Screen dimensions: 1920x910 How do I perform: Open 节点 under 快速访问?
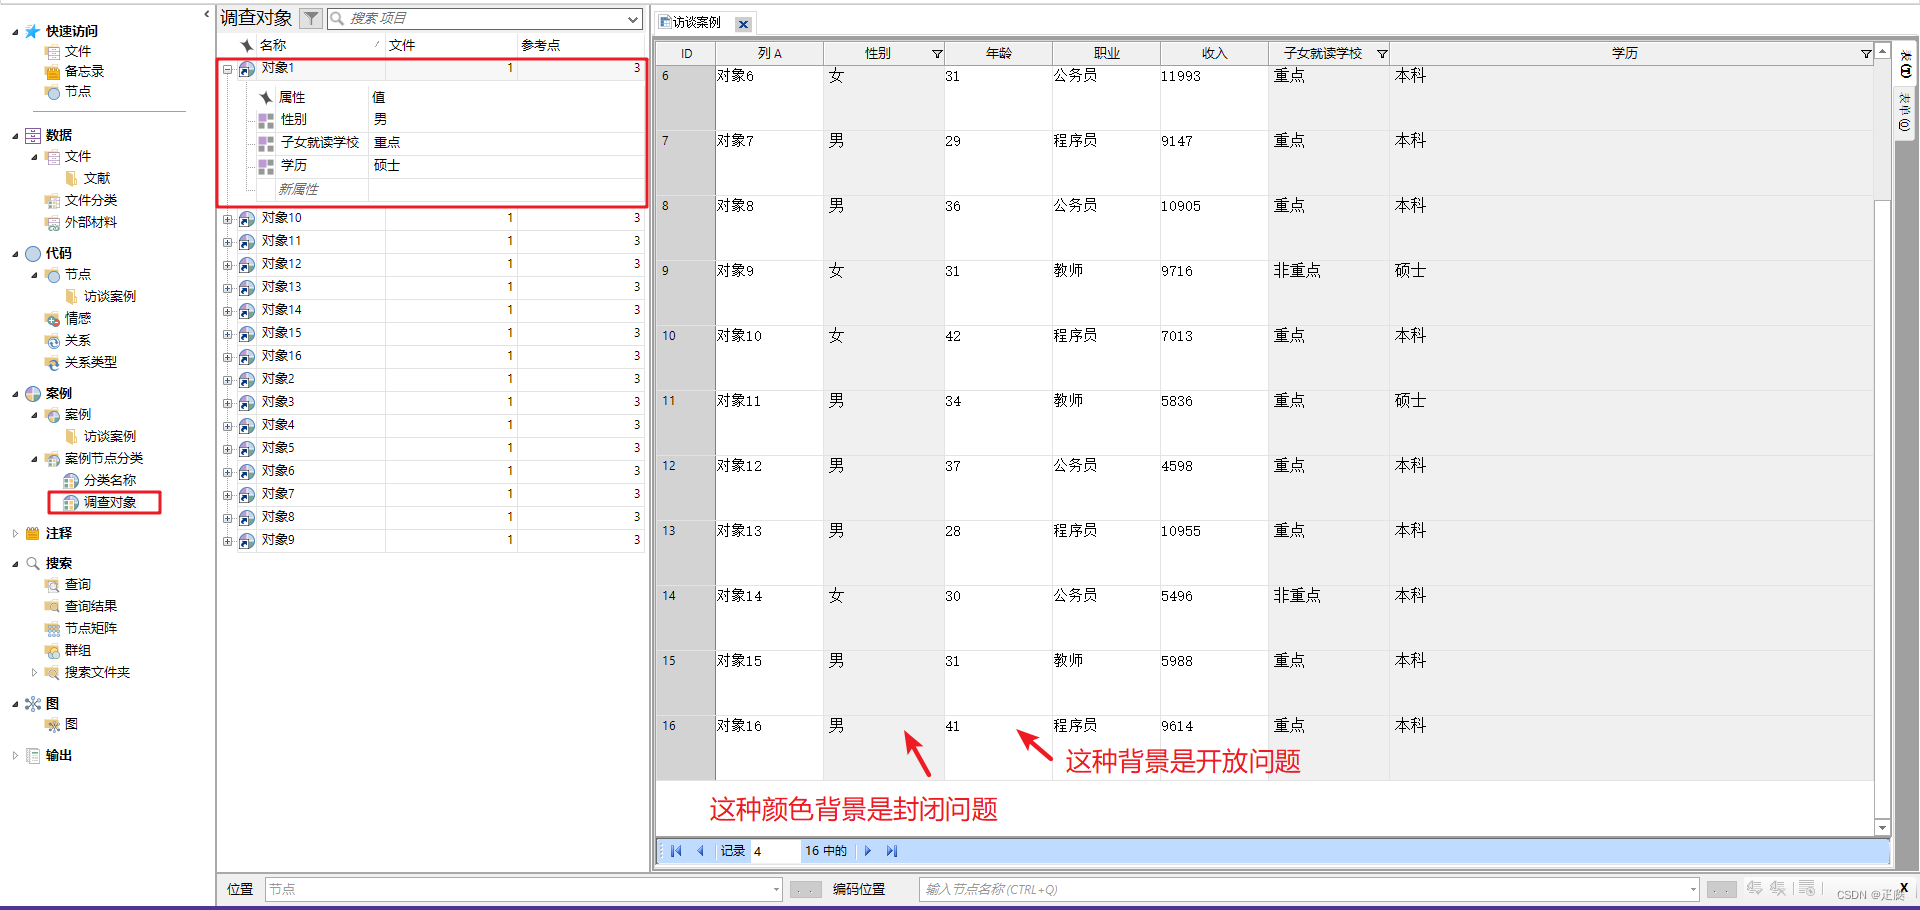78,92
